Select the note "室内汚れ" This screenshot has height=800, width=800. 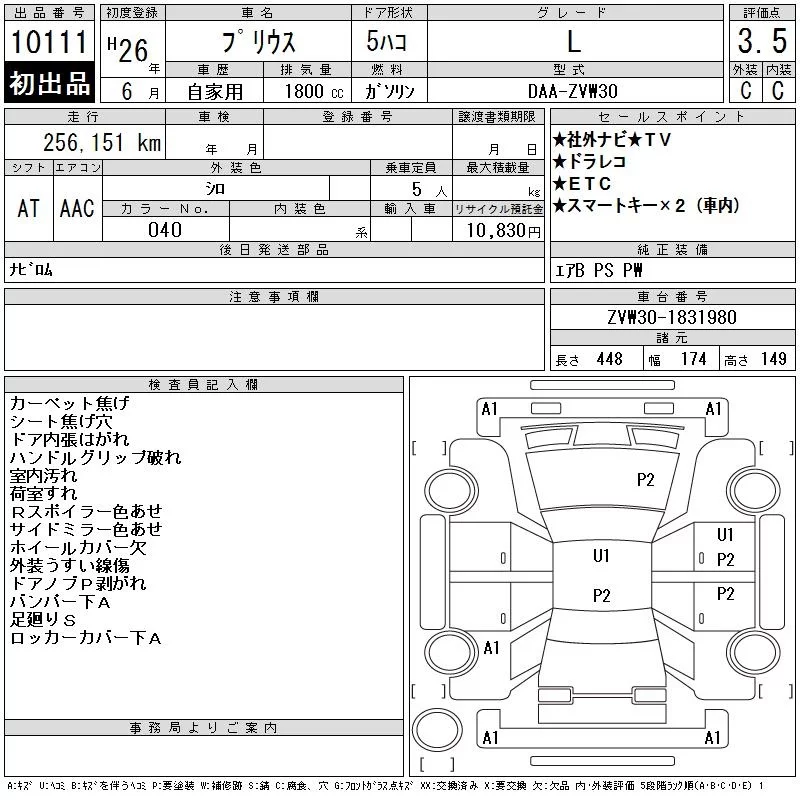click(x=44, y=476)
